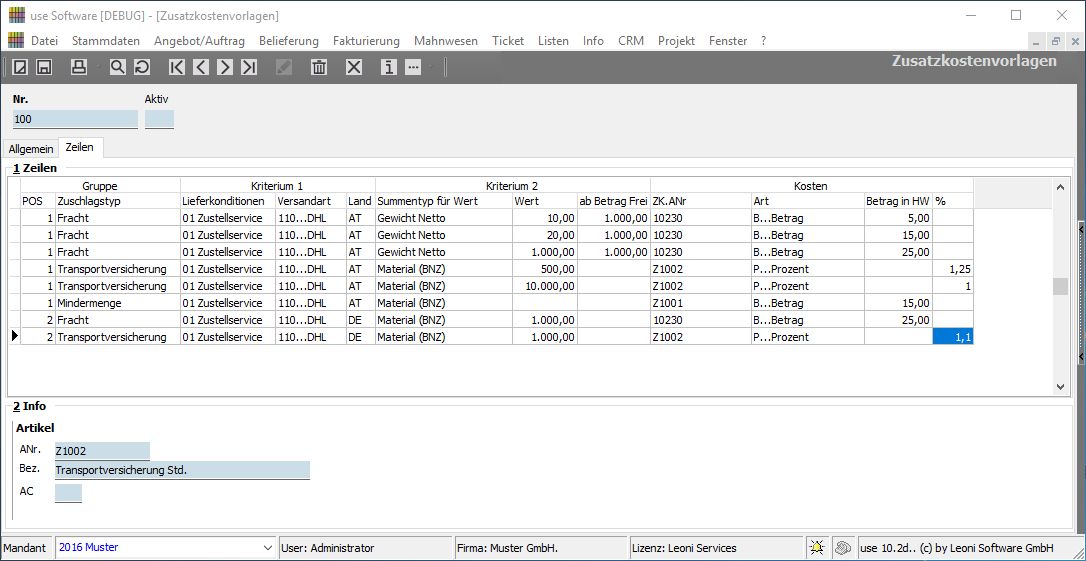
Task: Click the ANr. field with Z1002
Action: (x=103, y=451)
